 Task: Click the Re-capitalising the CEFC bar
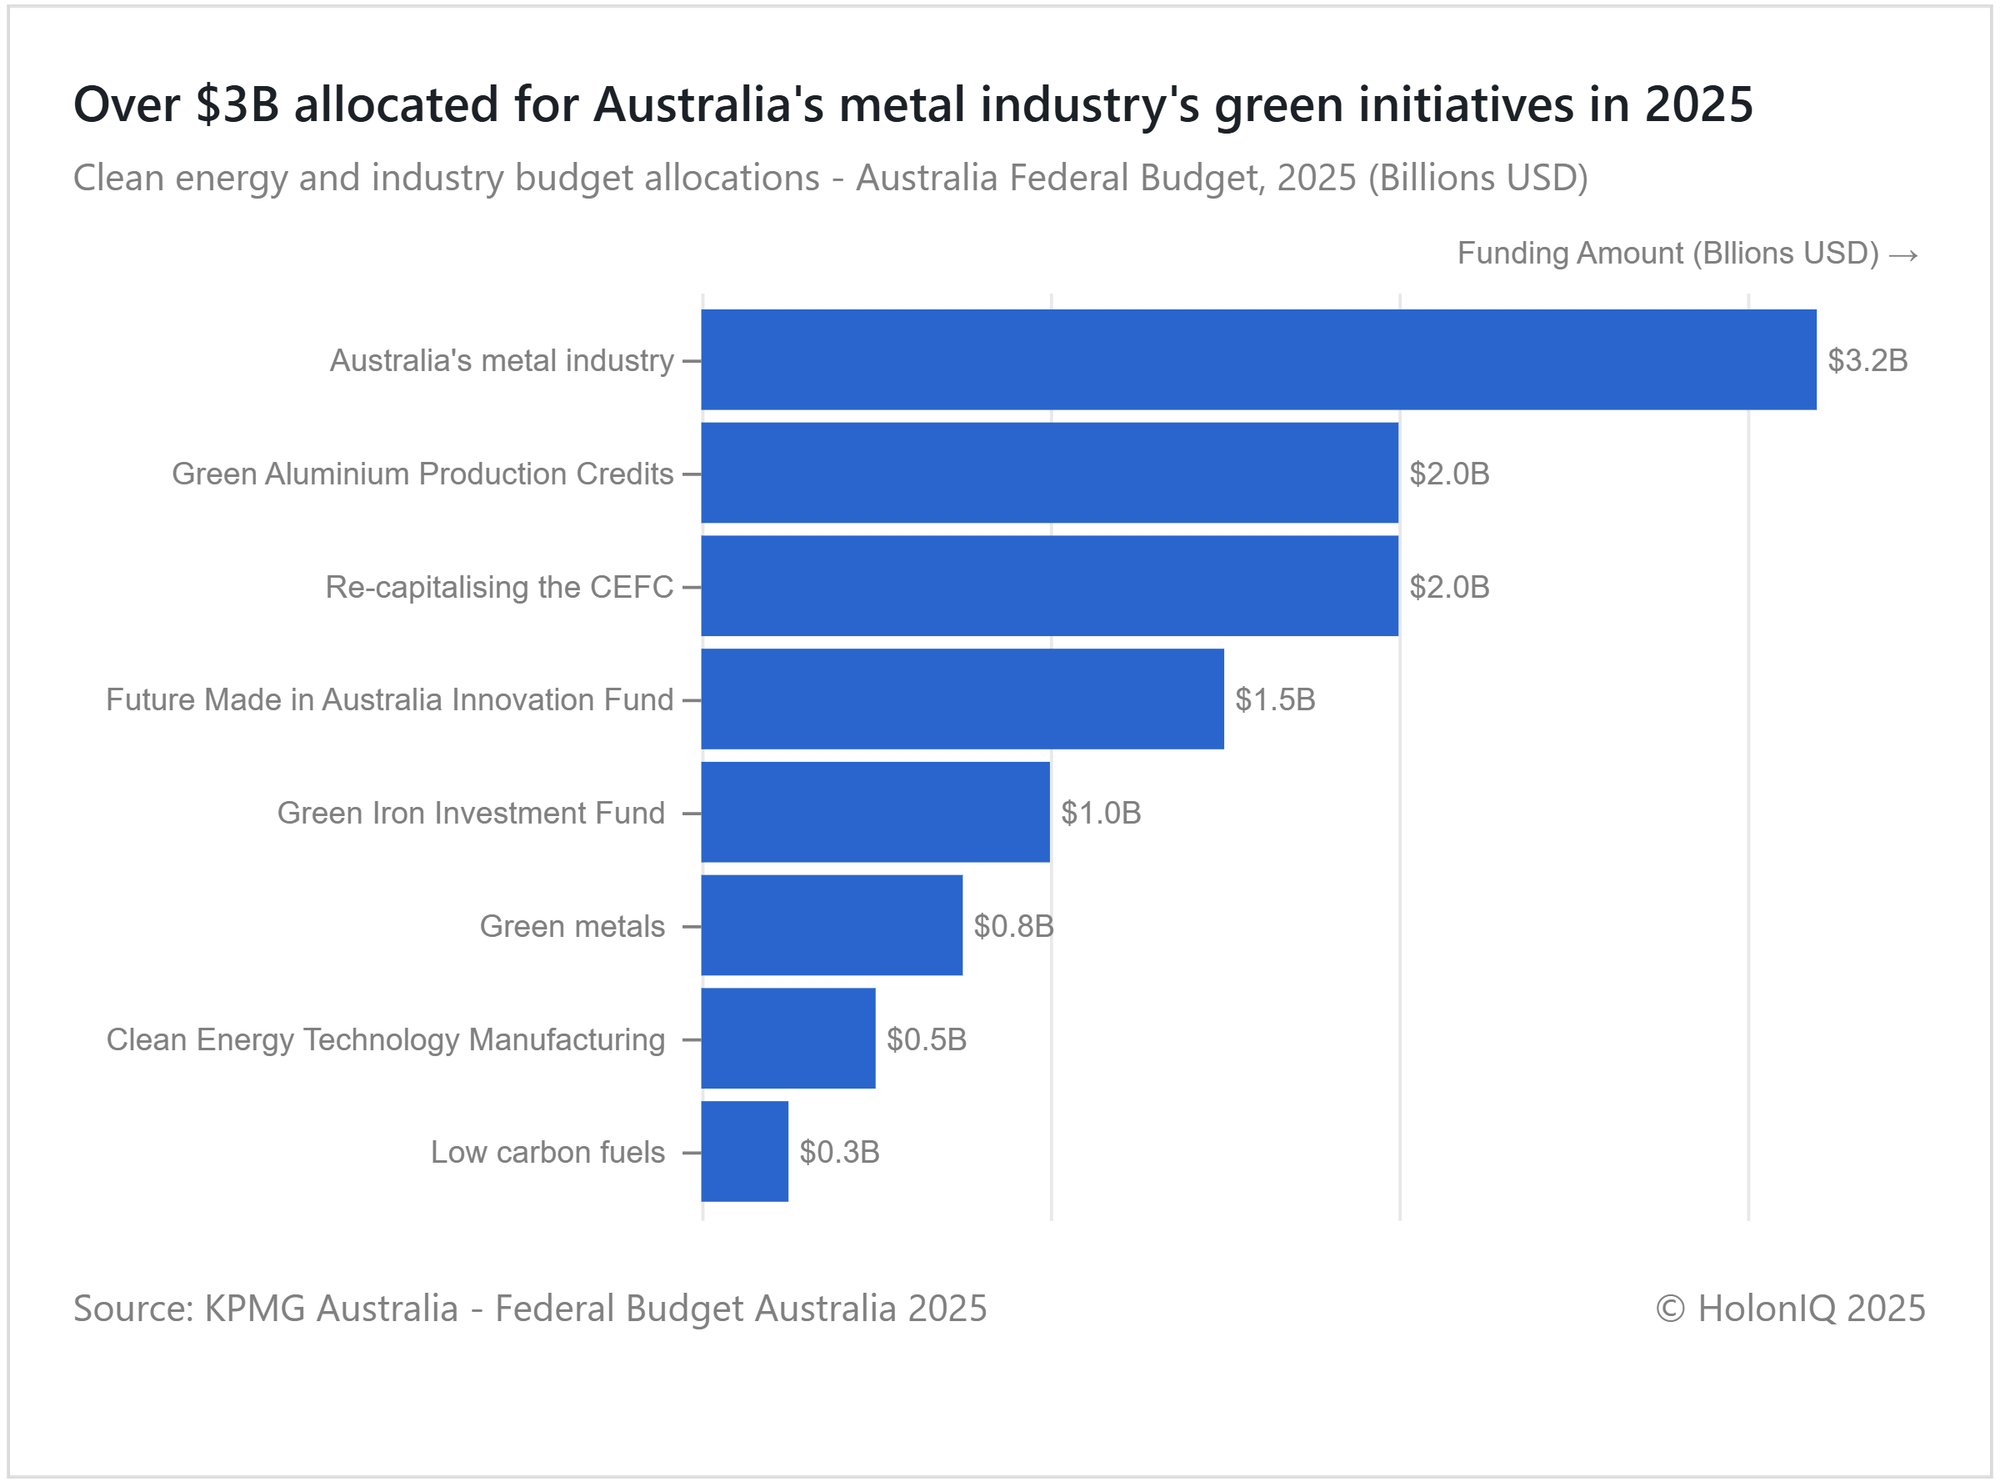pos(1049,585)
